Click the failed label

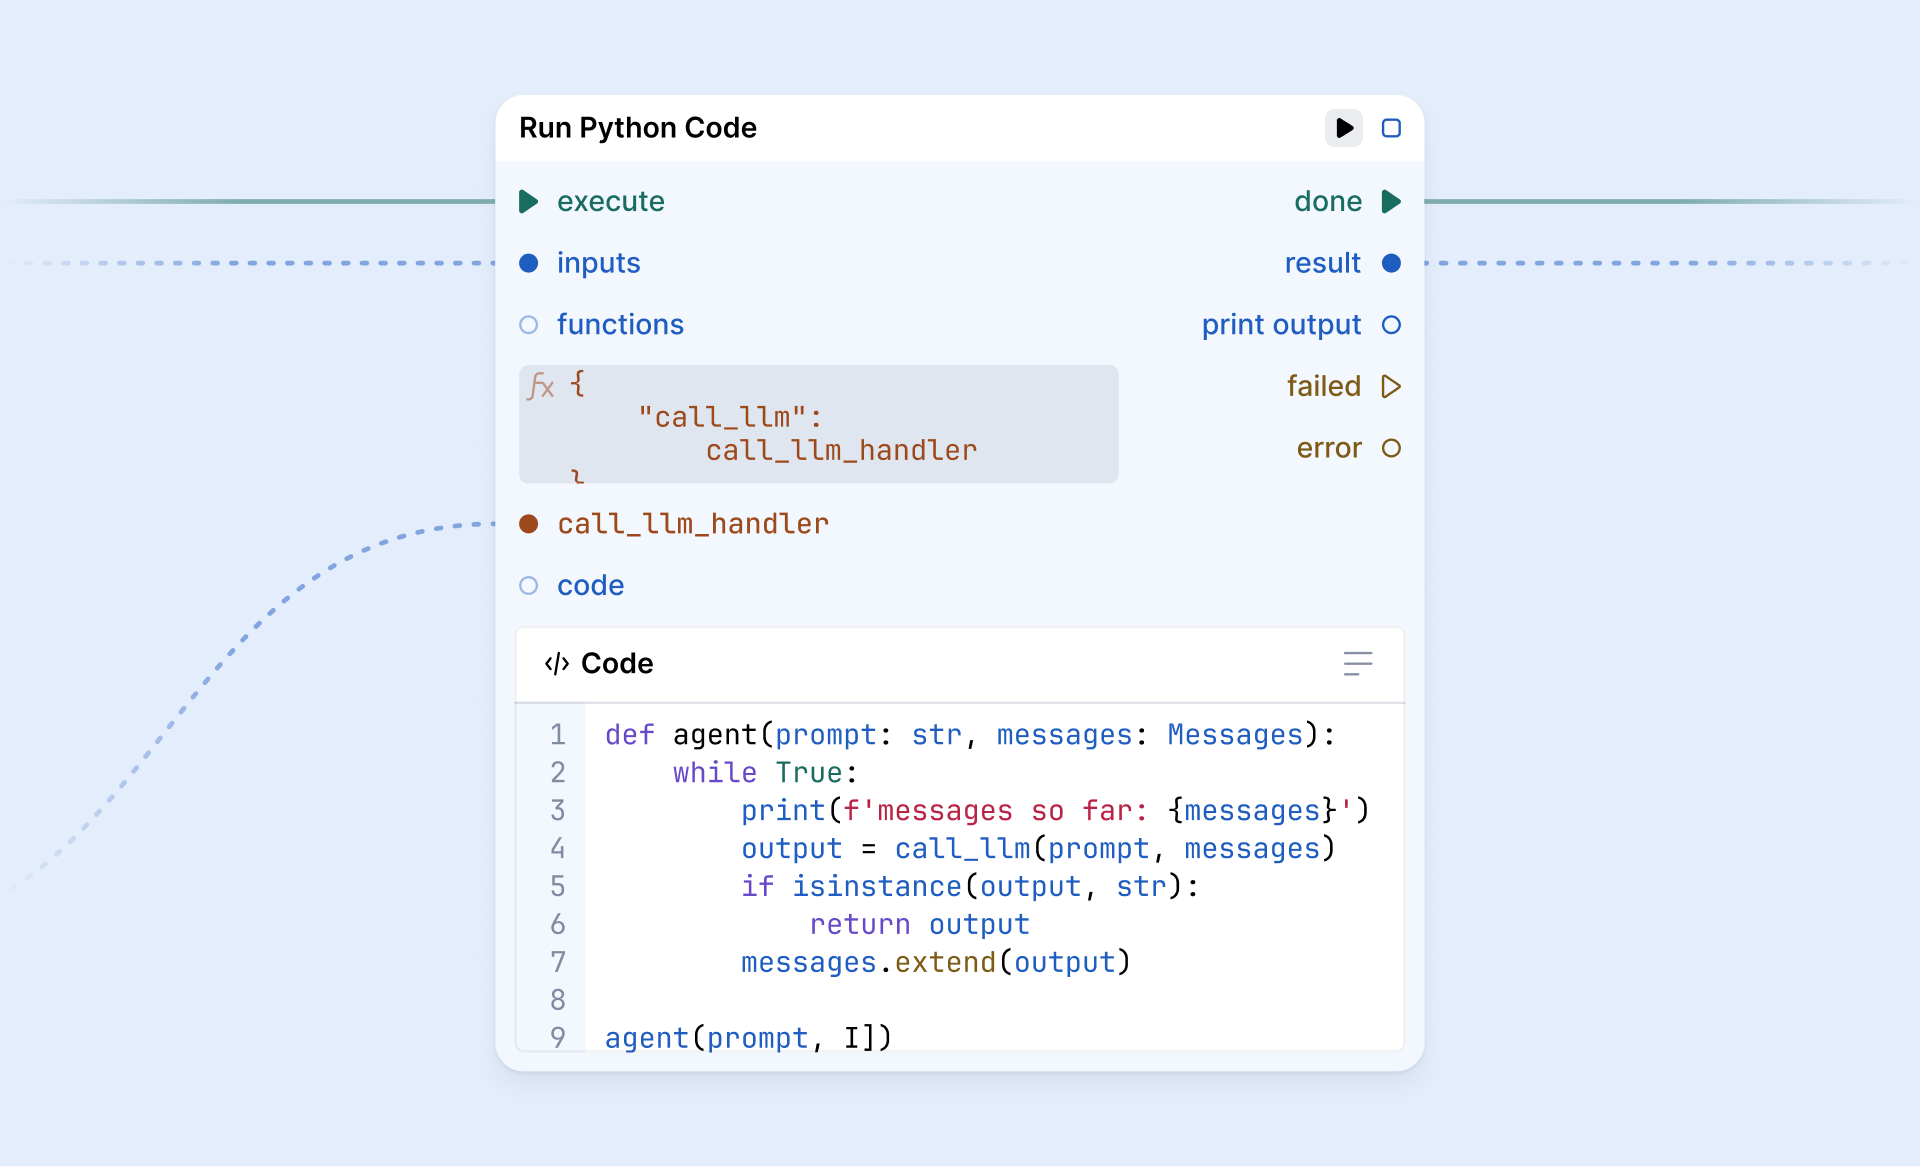click(1324, 386)
